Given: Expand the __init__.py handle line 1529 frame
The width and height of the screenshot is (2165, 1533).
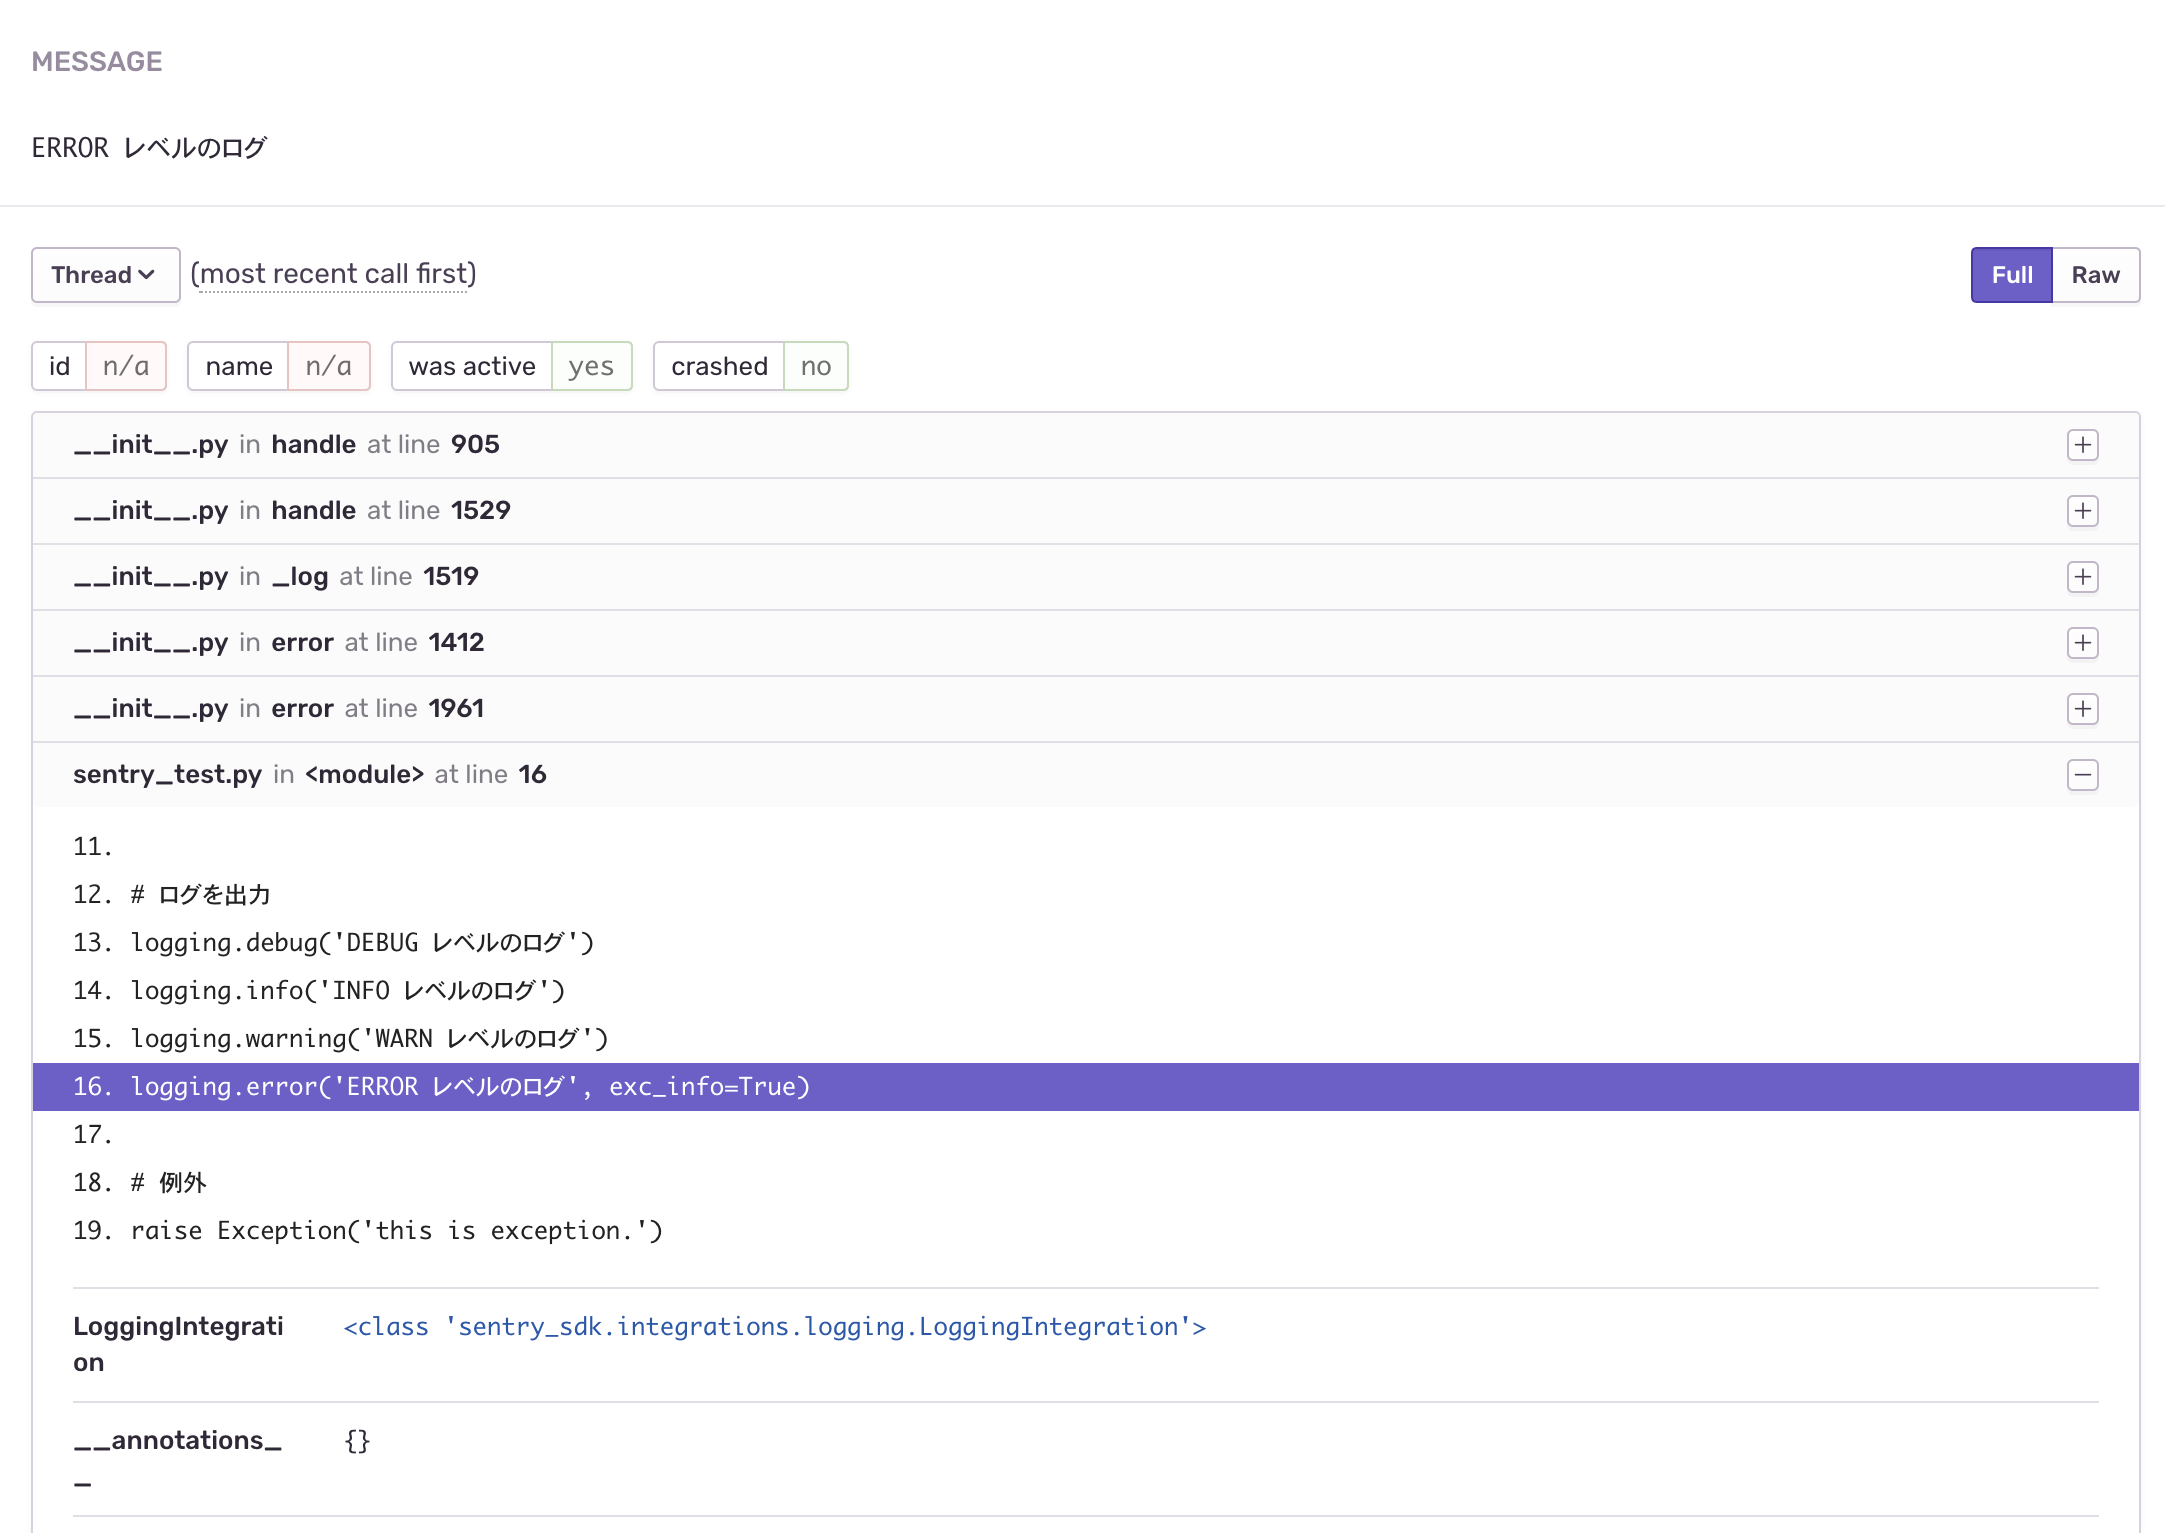Looking at the screenshot, I should point(2082,511).
